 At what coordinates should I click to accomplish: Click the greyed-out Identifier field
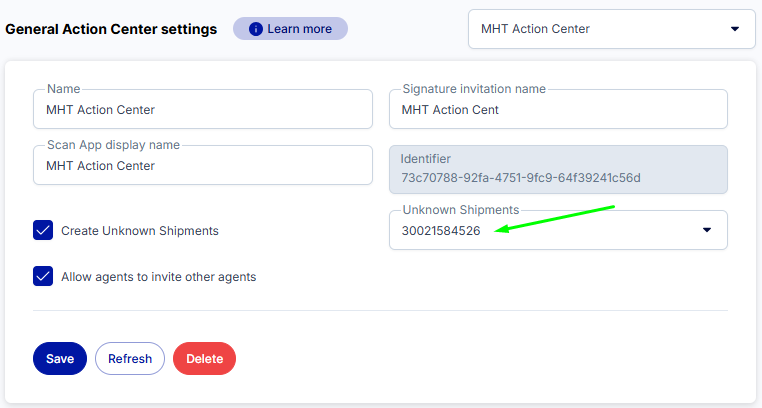click(558, 170)
